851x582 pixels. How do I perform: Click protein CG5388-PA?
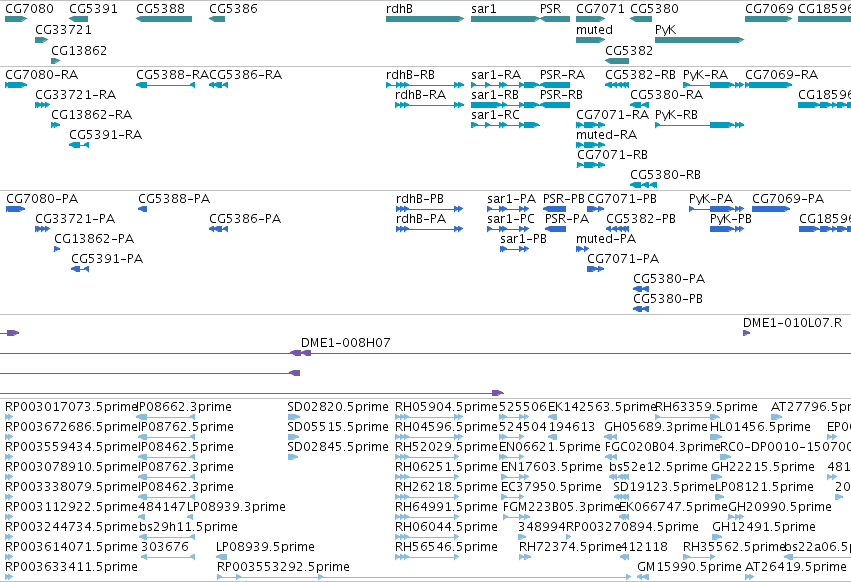(174, 199)
